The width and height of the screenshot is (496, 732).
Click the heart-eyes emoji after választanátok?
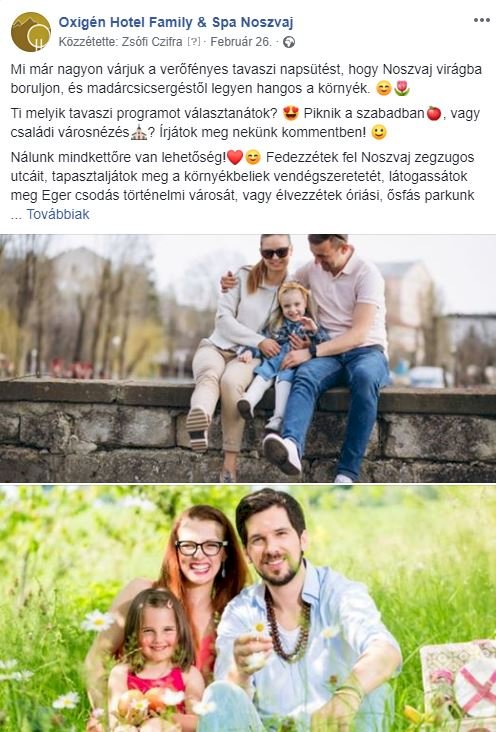point(291,113)
